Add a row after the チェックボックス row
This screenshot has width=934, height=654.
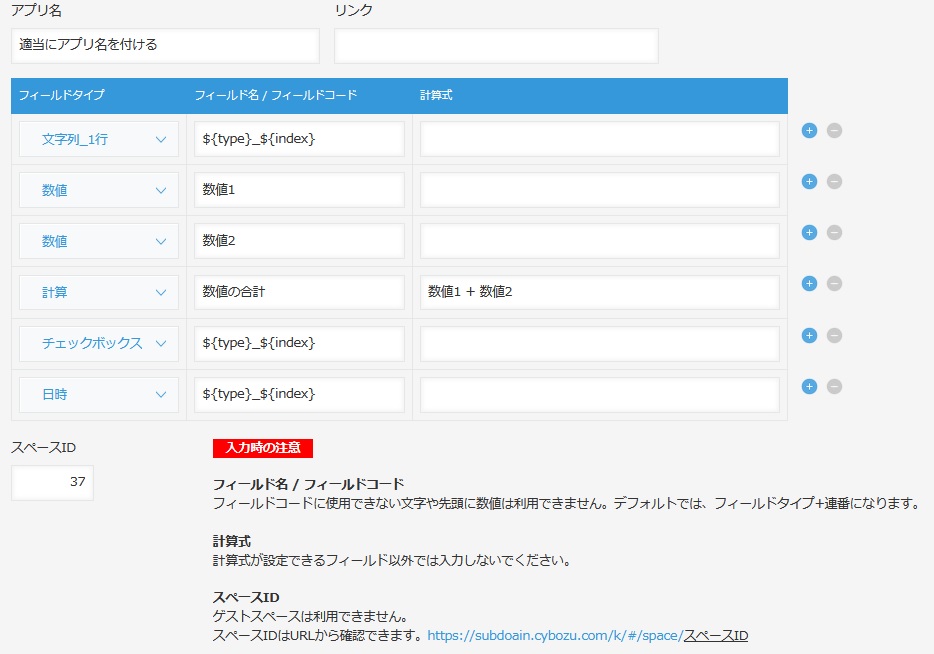(810, 335)
